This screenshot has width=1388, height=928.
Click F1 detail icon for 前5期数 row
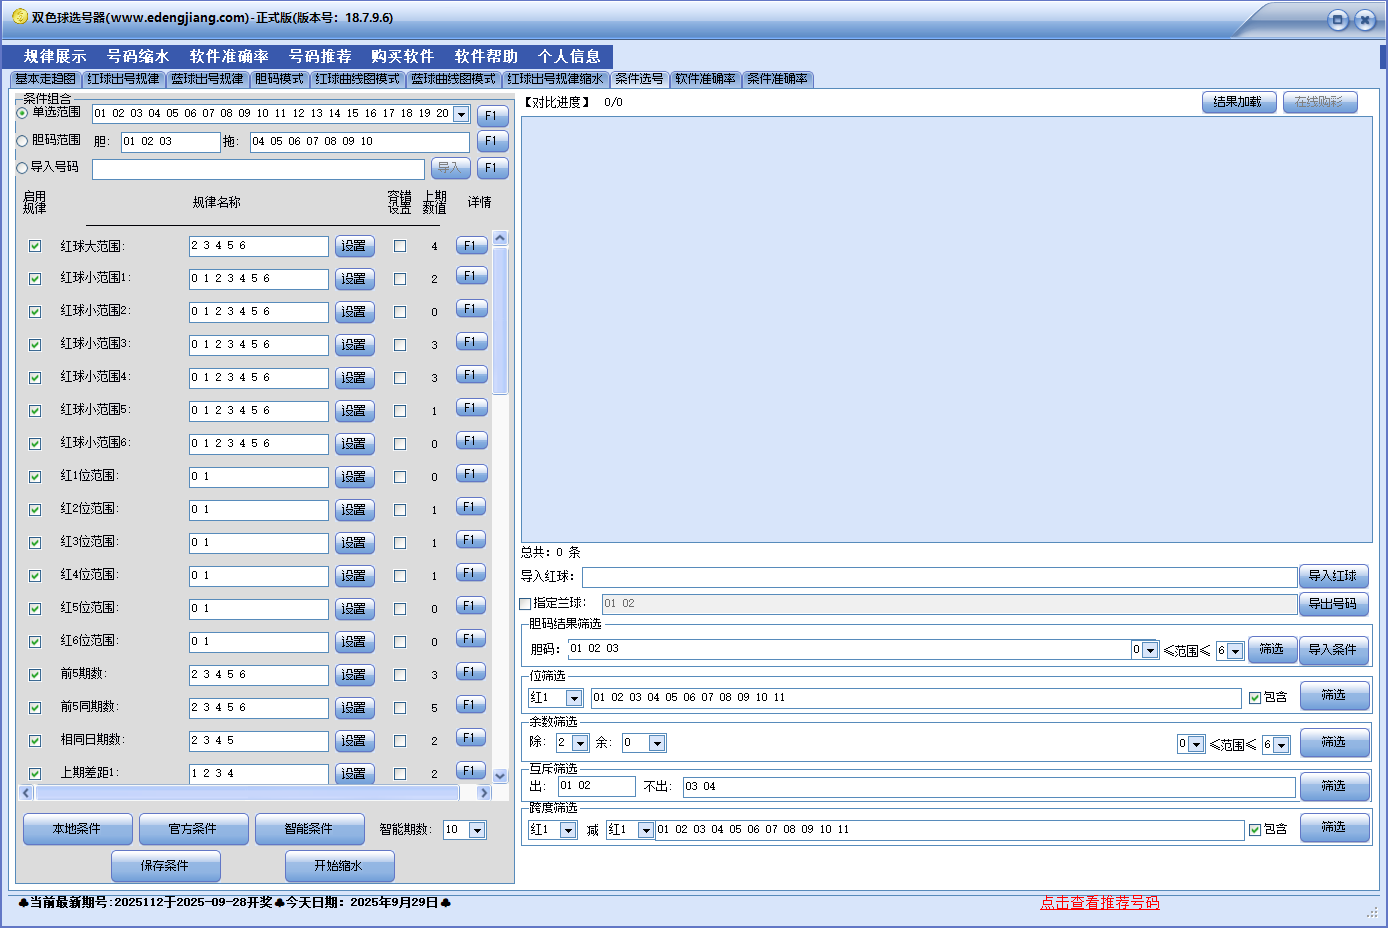[x=471, y=672]
